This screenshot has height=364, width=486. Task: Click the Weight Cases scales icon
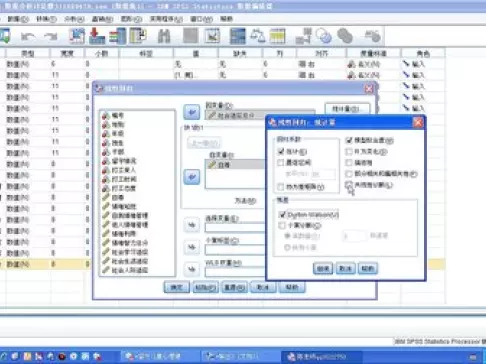click(x=258, y=36)
